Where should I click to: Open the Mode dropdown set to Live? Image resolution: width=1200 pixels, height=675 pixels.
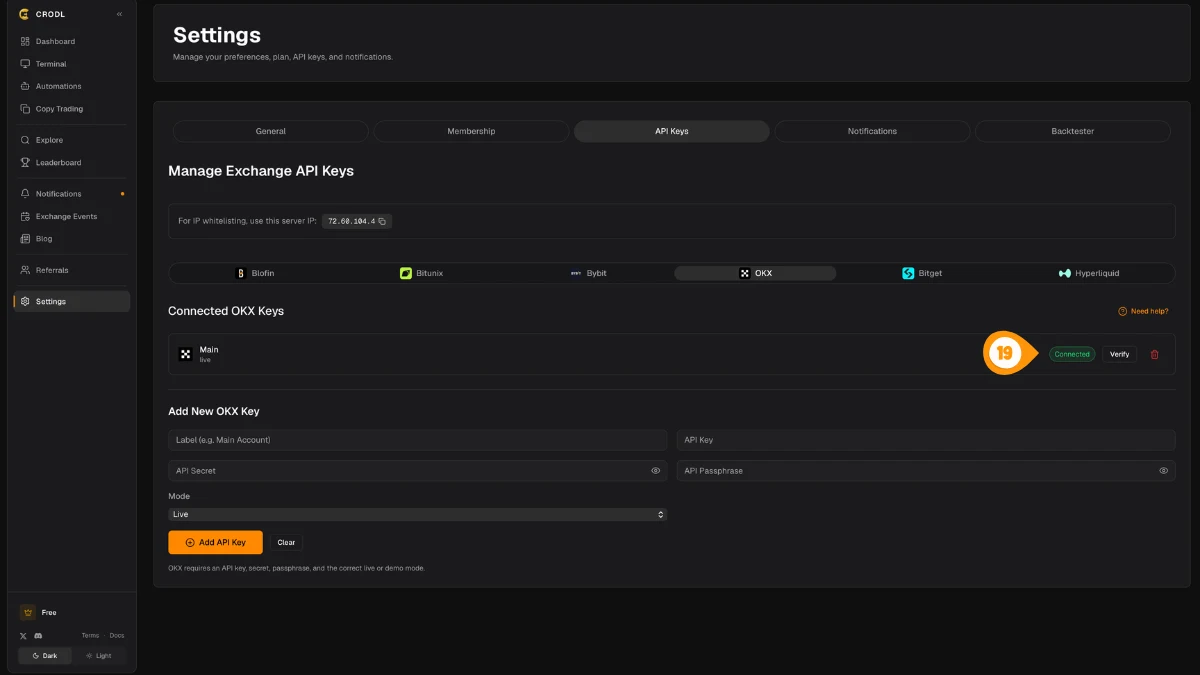[417, 514]
